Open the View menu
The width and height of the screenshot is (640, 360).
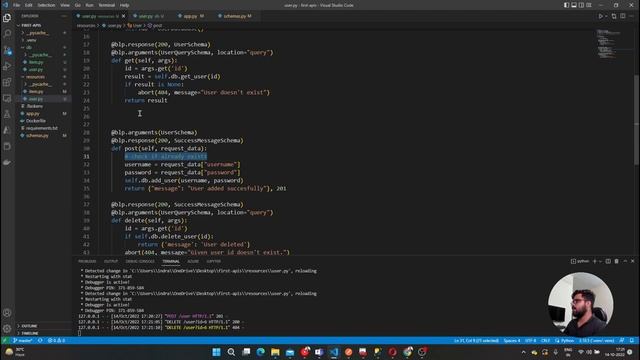coord(65,5)
